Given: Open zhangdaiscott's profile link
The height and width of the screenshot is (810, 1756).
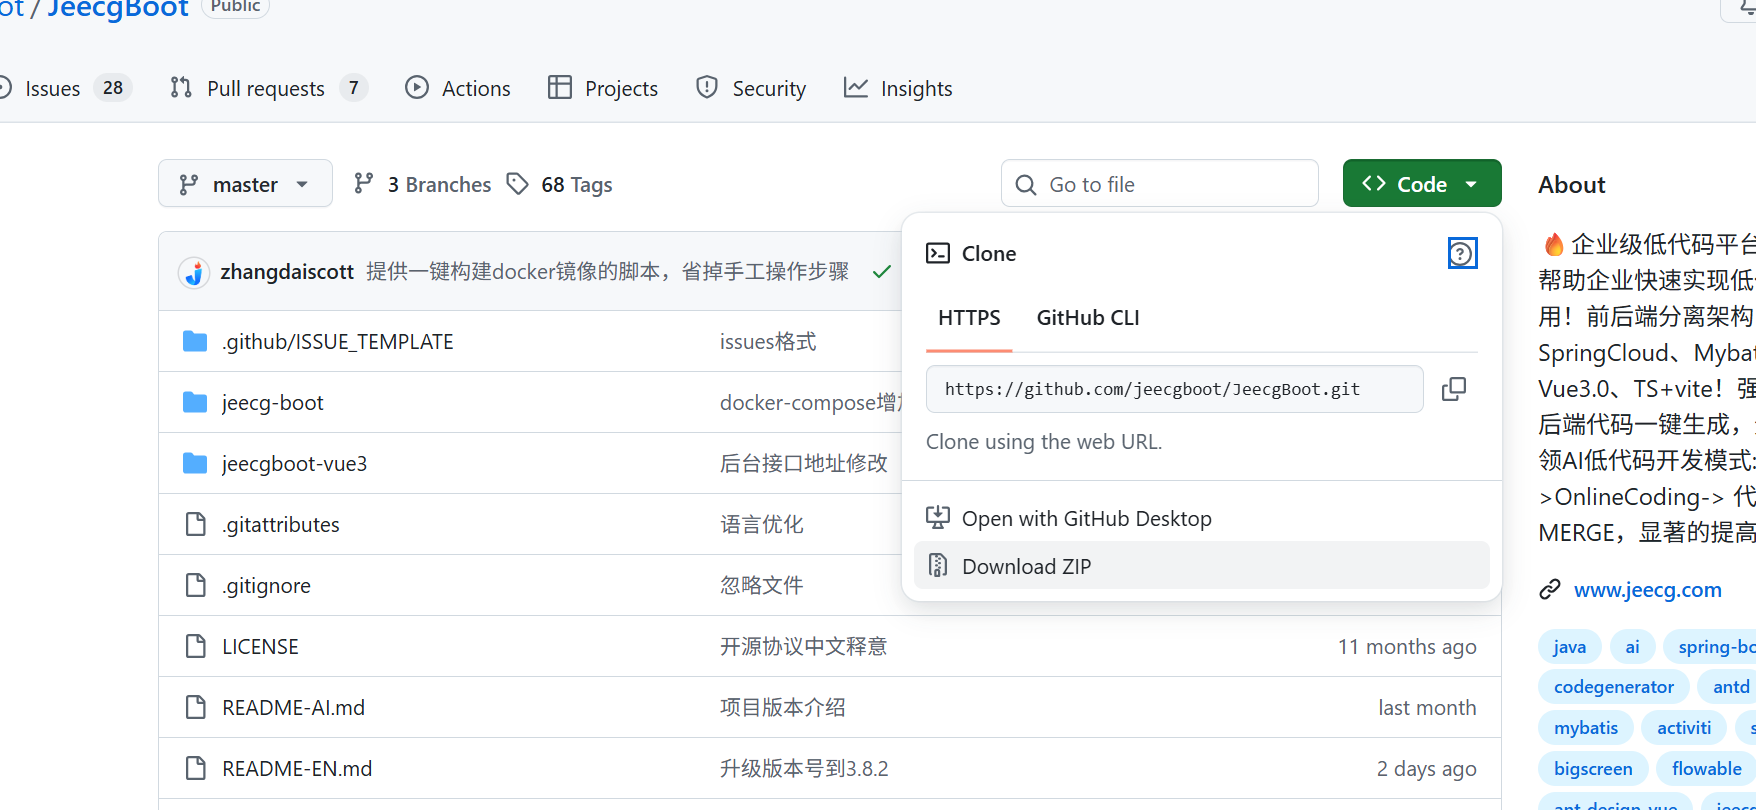Looking at the screenshot, I should click(287, 272).
